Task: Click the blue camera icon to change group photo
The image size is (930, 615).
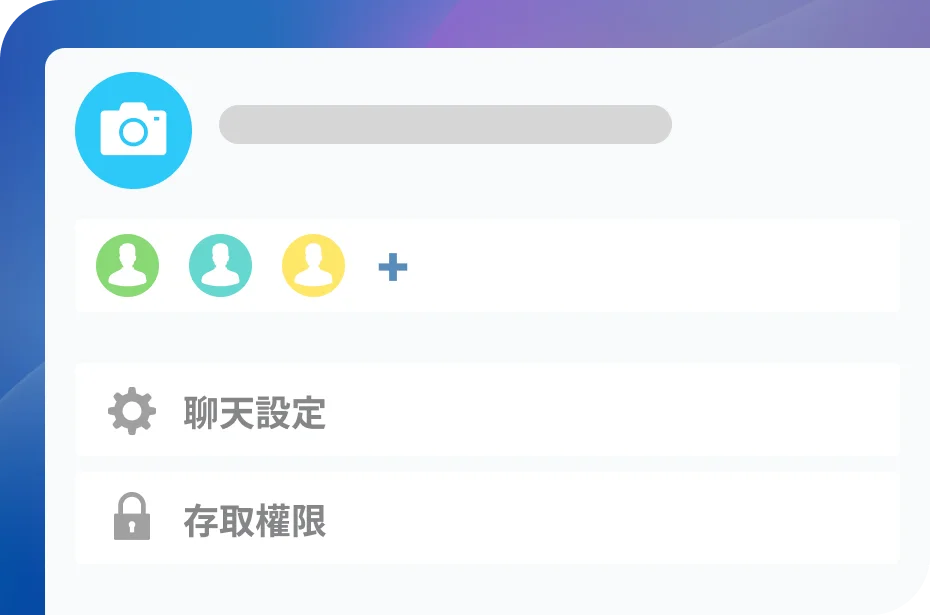Action: pos(133,130)
